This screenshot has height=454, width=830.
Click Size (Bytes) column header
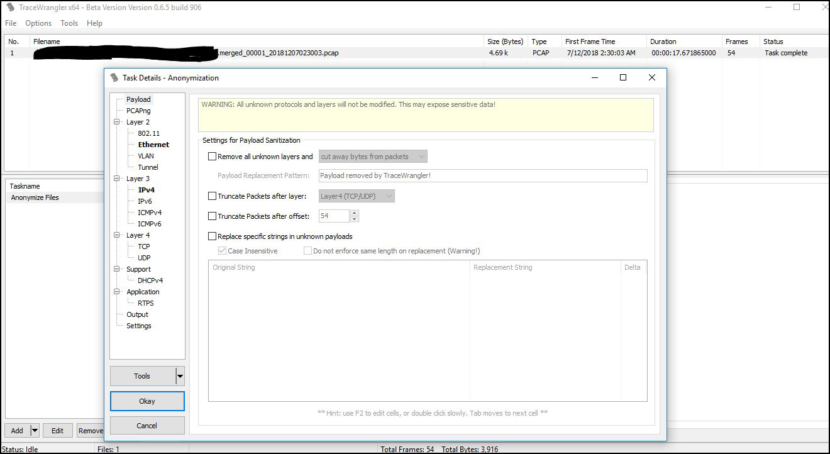click(507, 41)
